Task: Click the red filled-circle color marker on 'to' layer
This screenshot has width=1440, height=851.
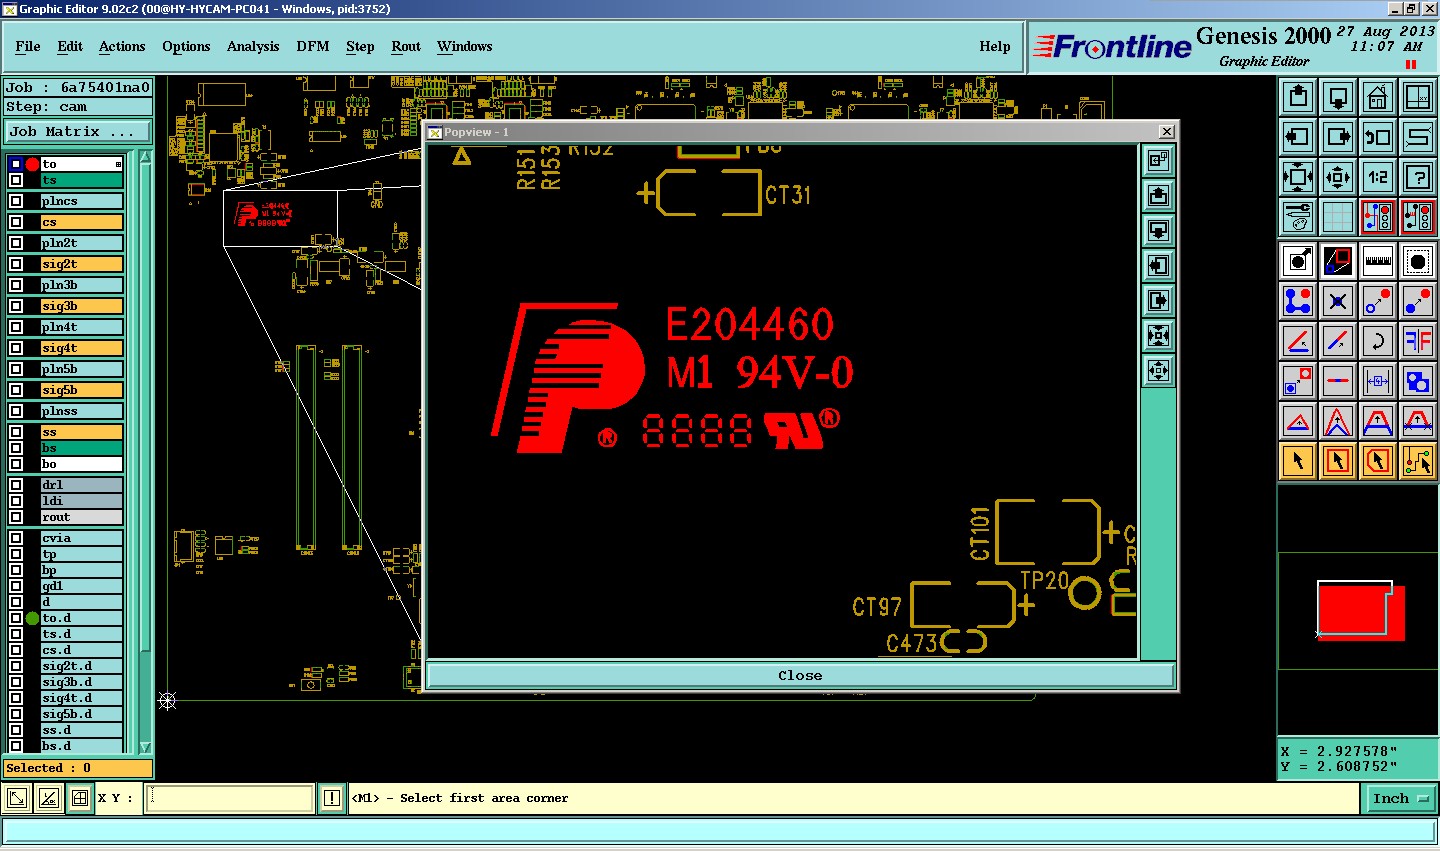Action: [x=32, y=164]
